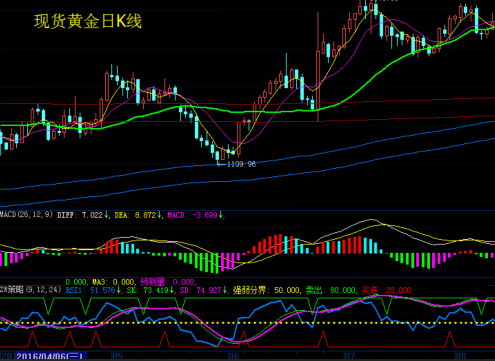Viewport: 495px width, 361px height.
Task: Click the SD 74.927 value
Action: click(203, 290)
